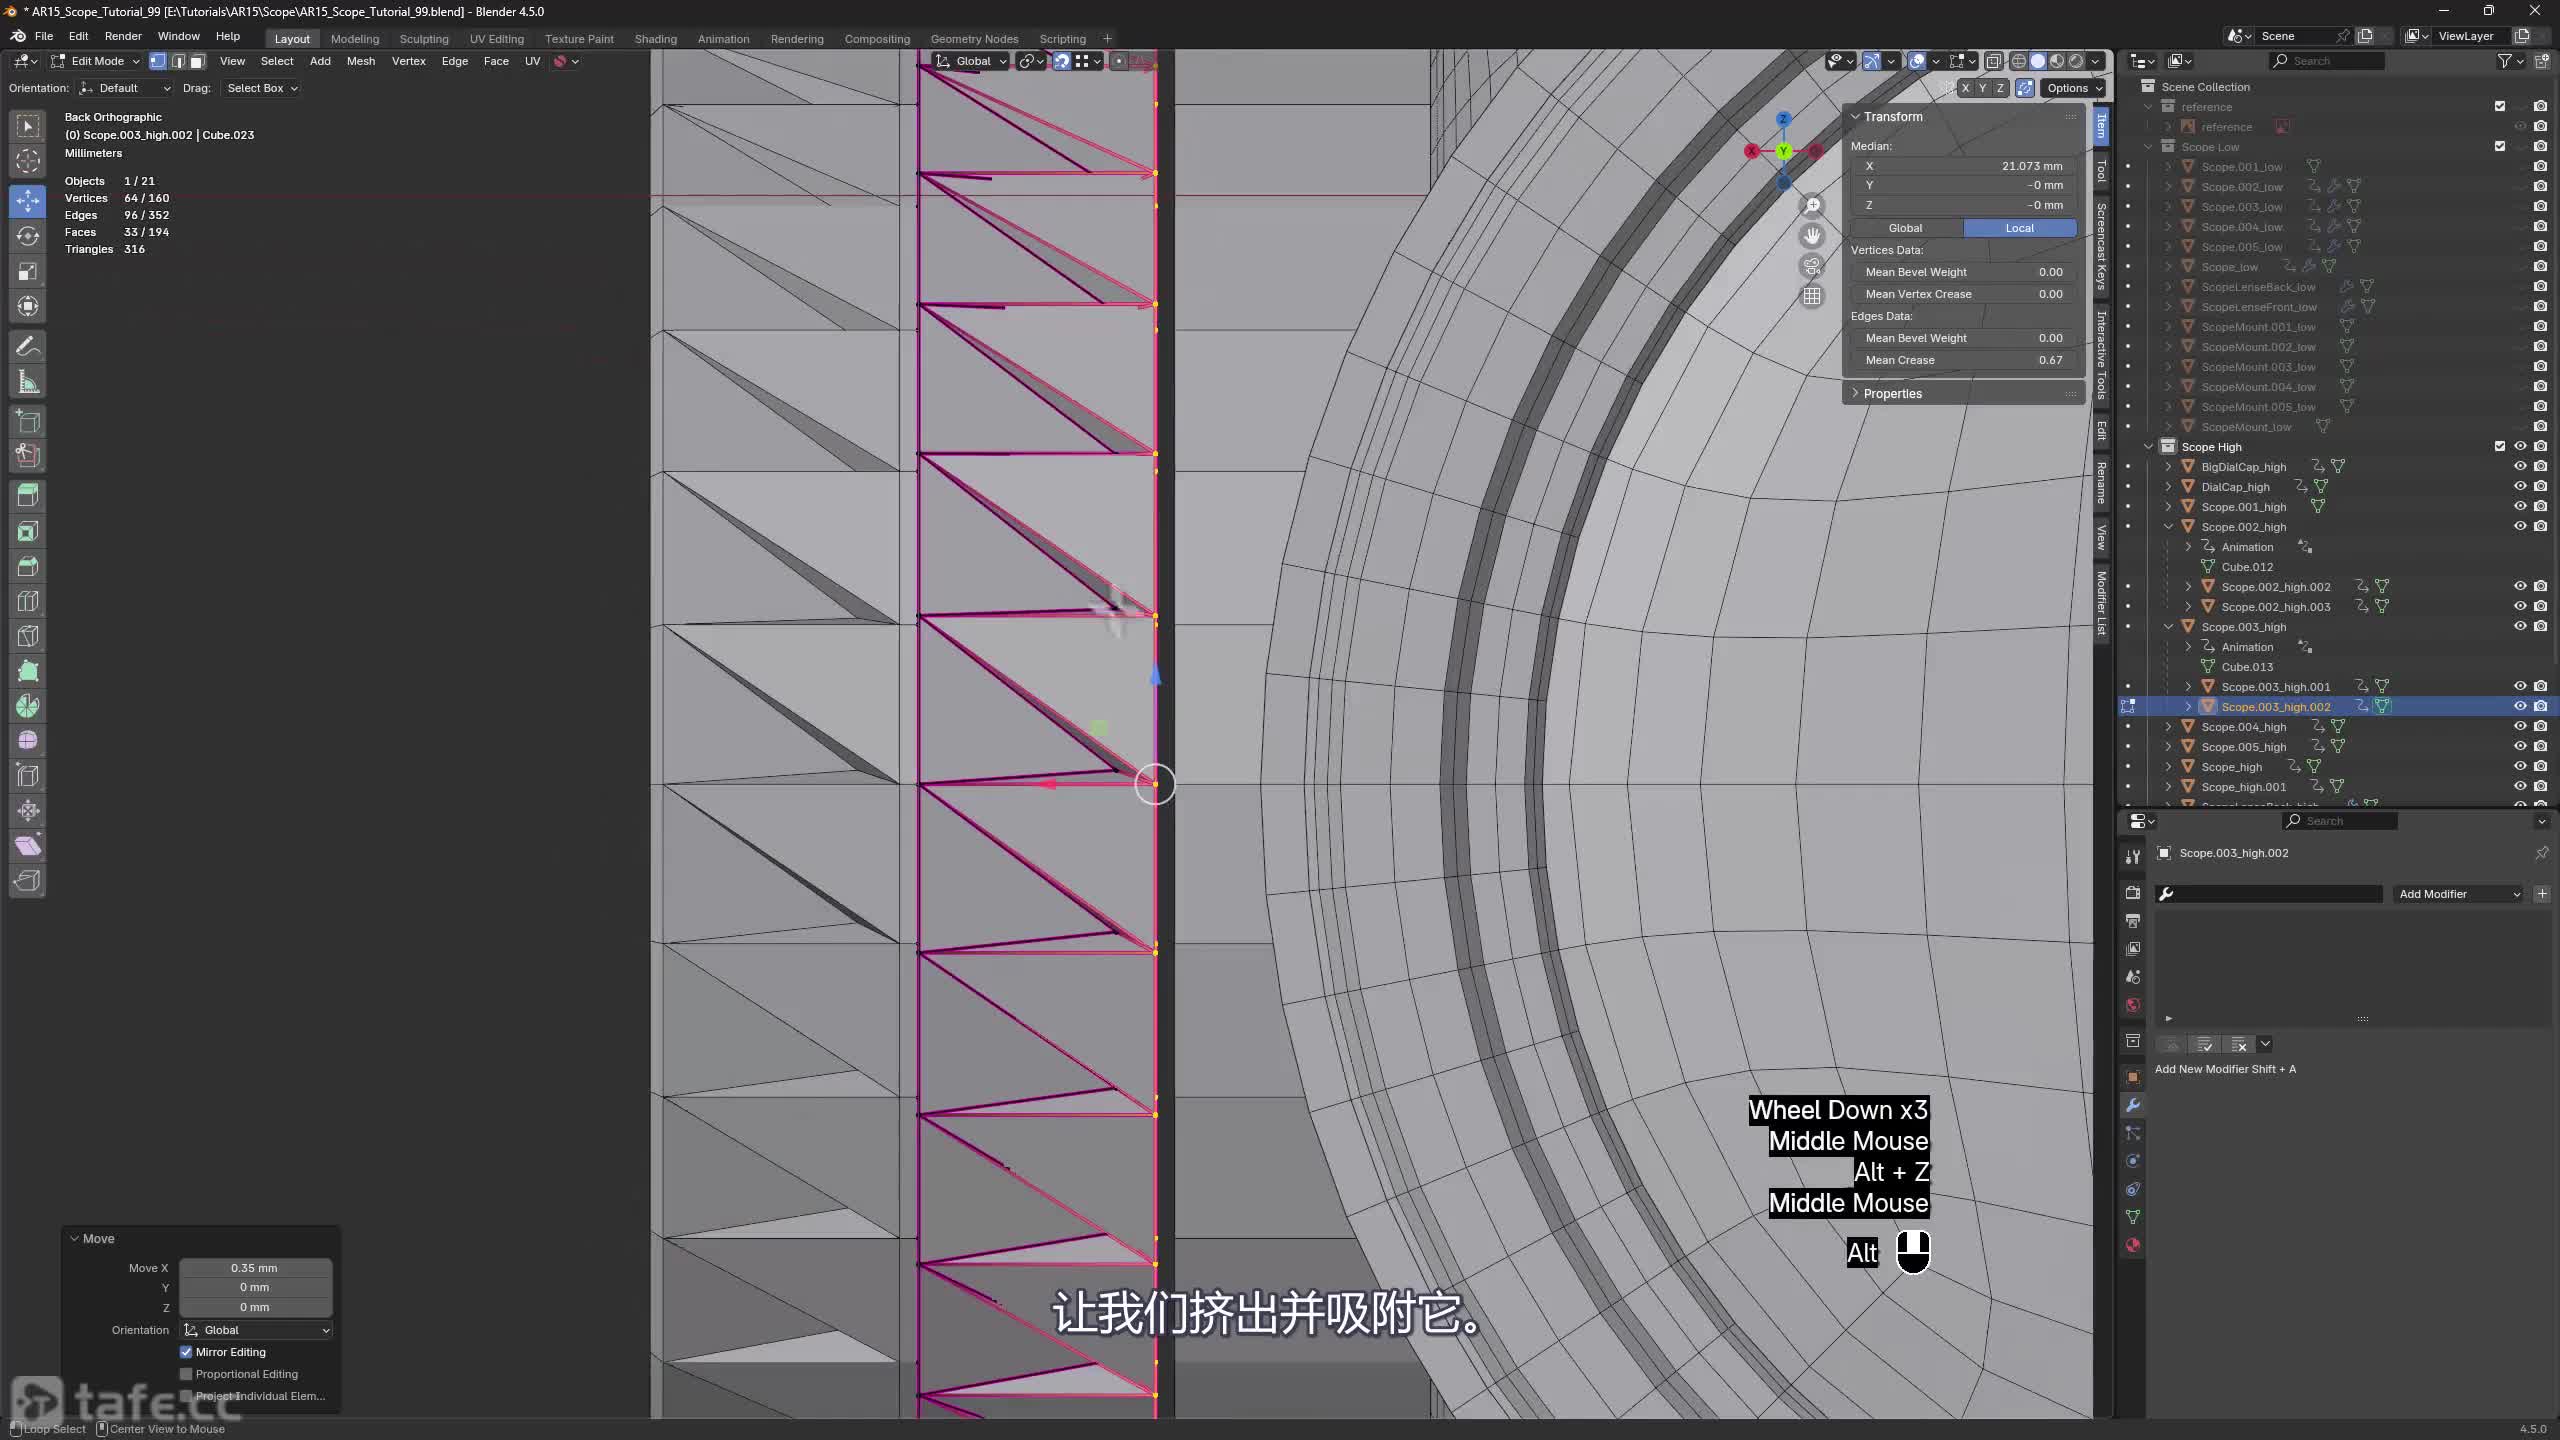Click the pan view hand icon

(x=1812, y=236)
